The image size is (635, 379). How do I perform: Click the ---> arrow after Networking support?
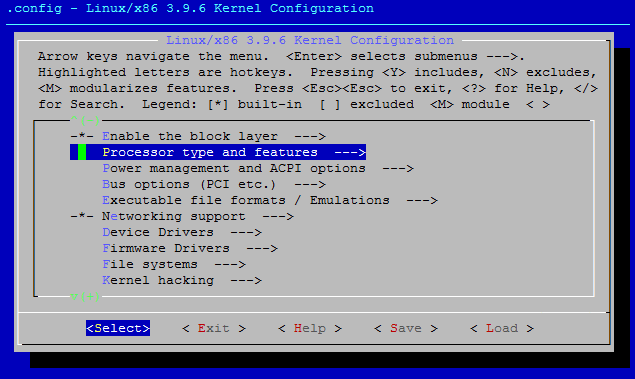[278, 216]
